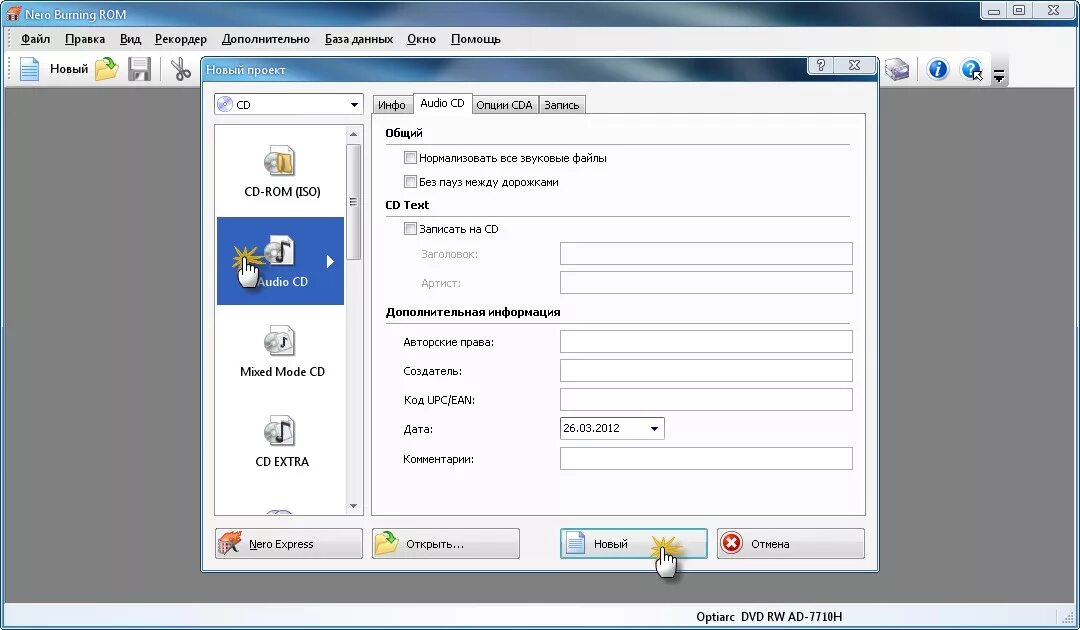
Task: Click the Код UPC/EAN input field
Action: [706, 399]
